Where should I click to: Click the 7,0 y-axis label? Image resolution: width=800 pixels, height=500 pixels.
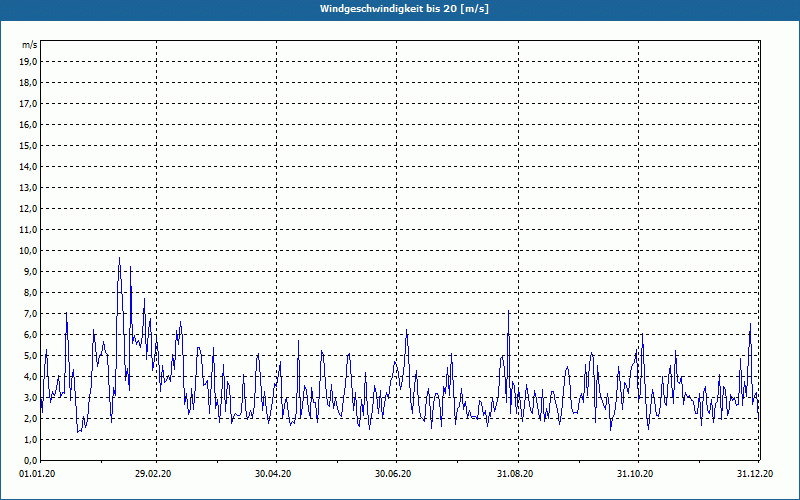[x=30, y=314]
